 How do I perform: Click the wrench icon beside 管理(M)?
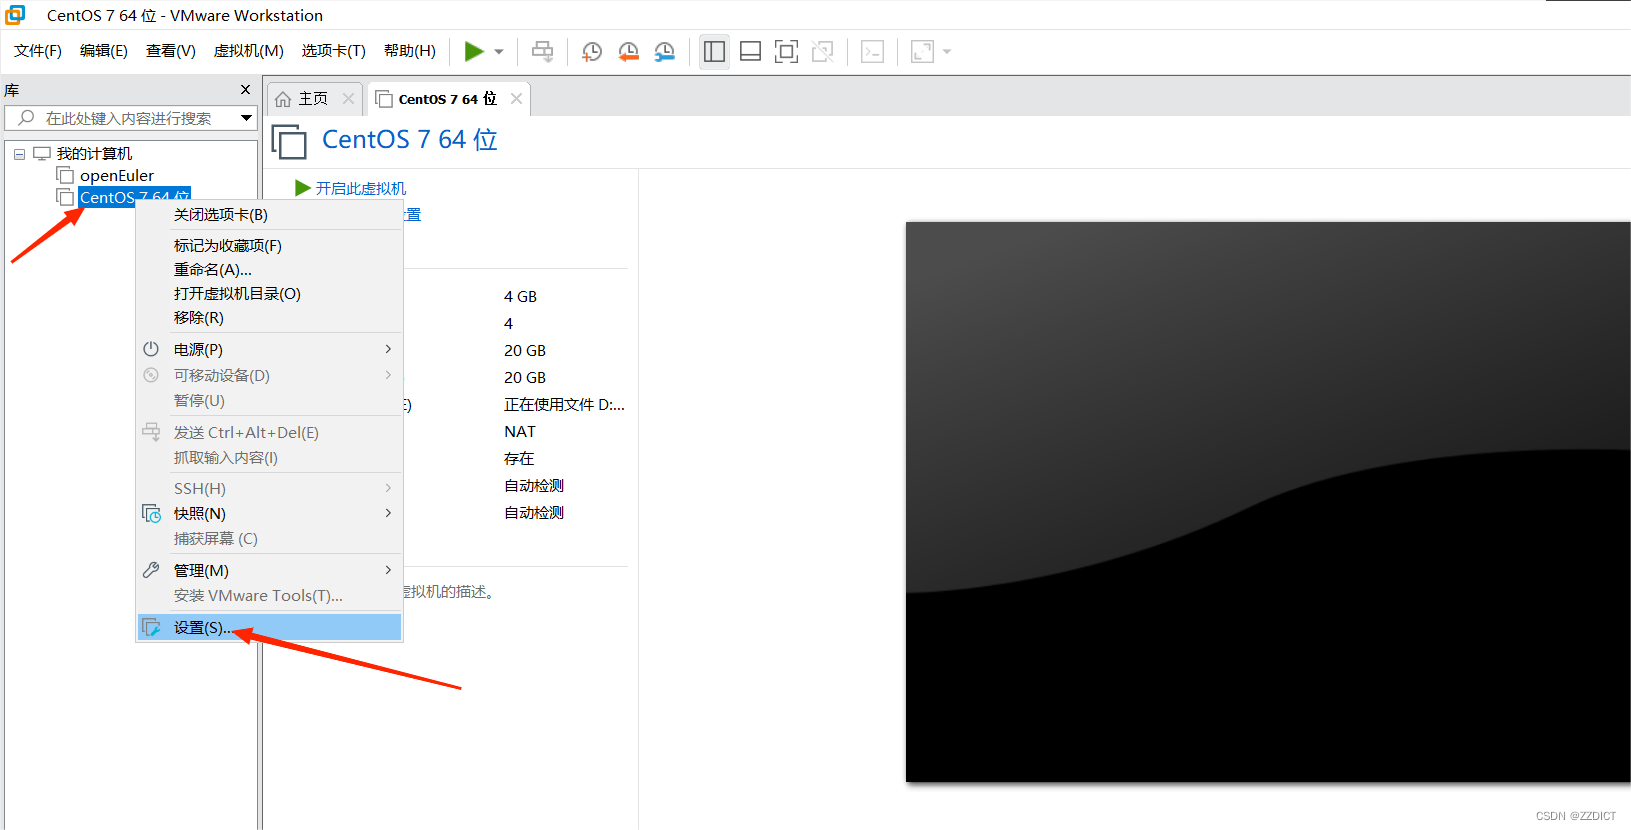[151, 570]
